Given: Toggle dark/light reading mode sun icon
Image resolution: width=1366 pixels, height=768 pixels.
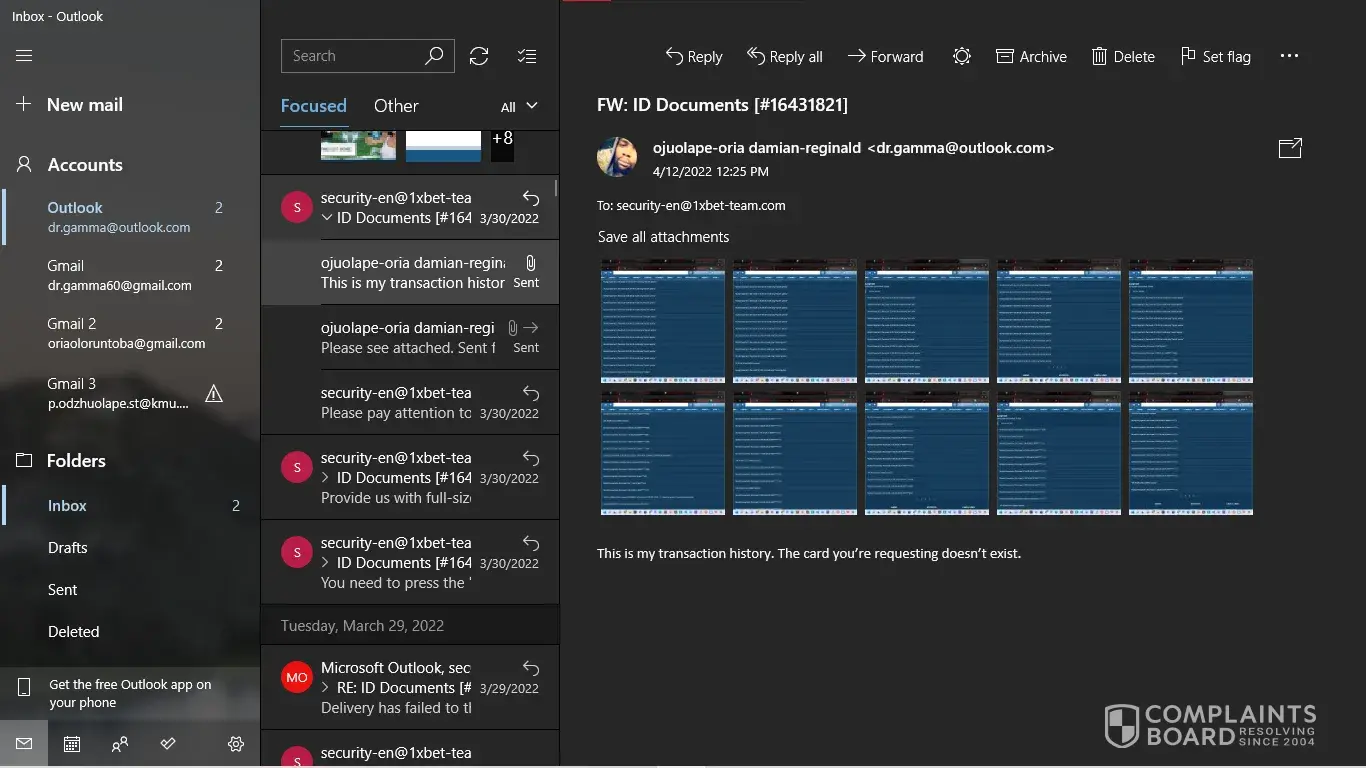Looking at the screenshot, I should coord(961,57).
